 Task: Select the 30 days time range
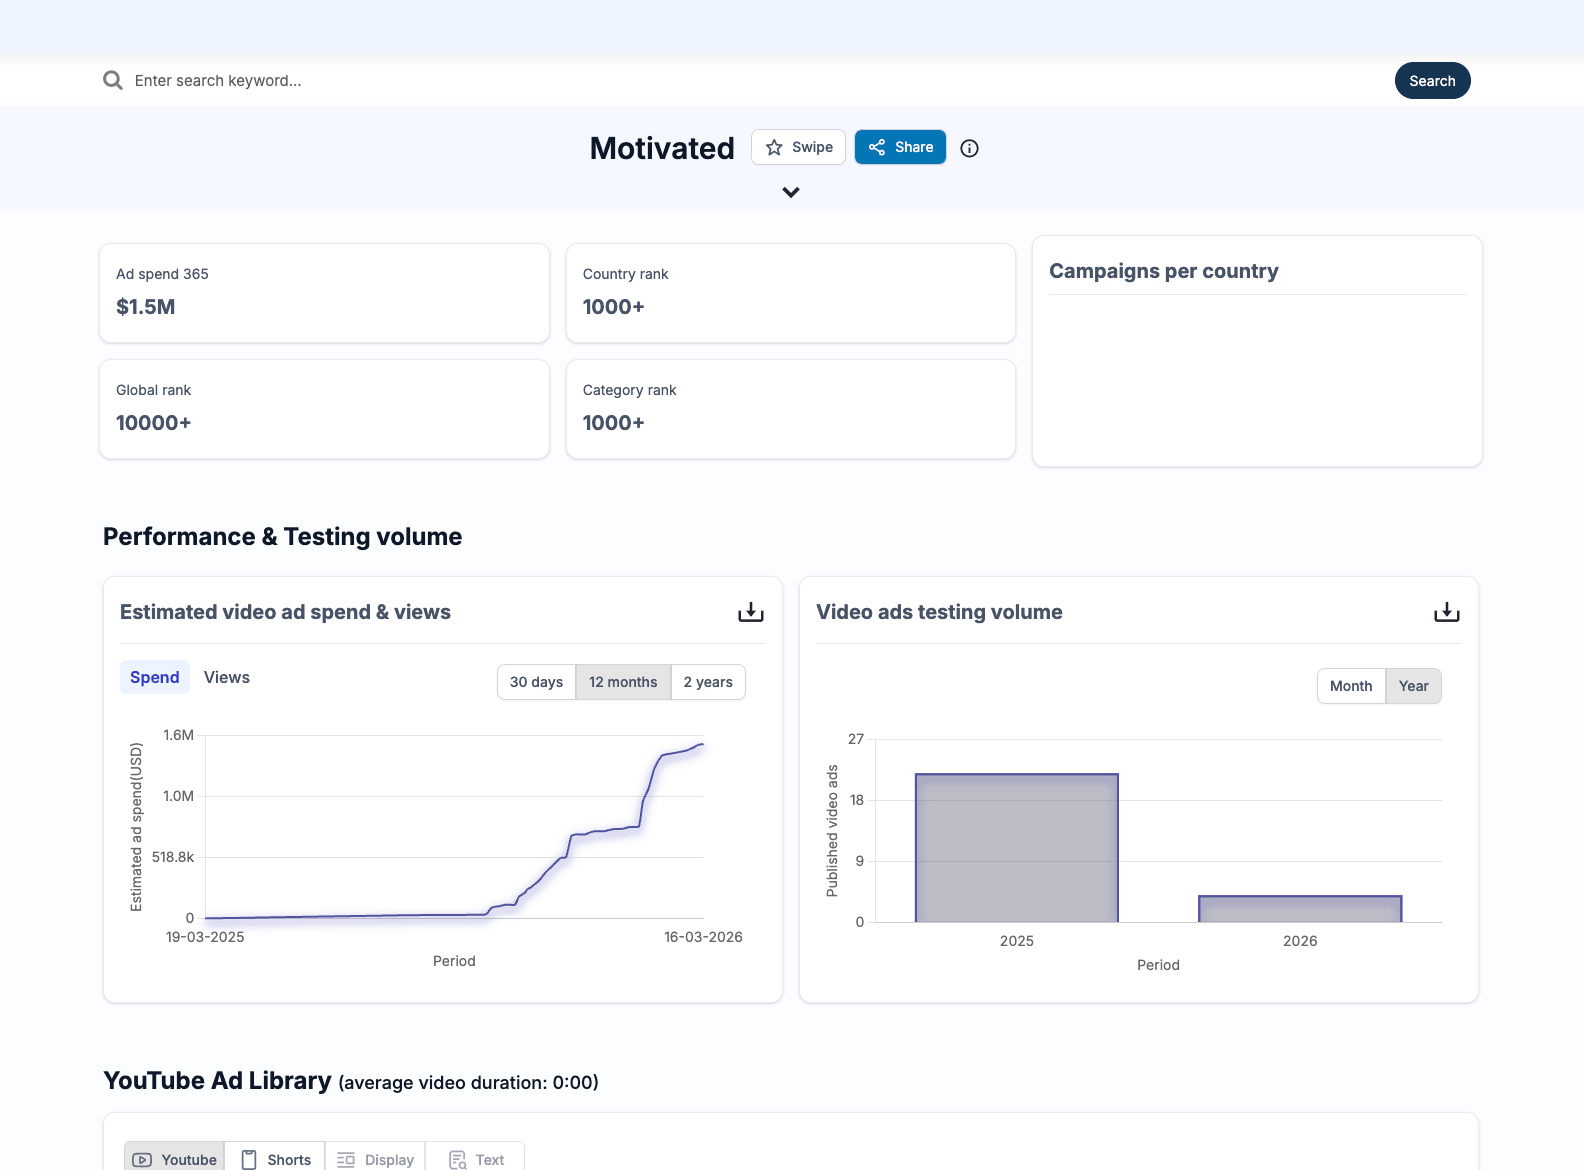coord(536,682)
